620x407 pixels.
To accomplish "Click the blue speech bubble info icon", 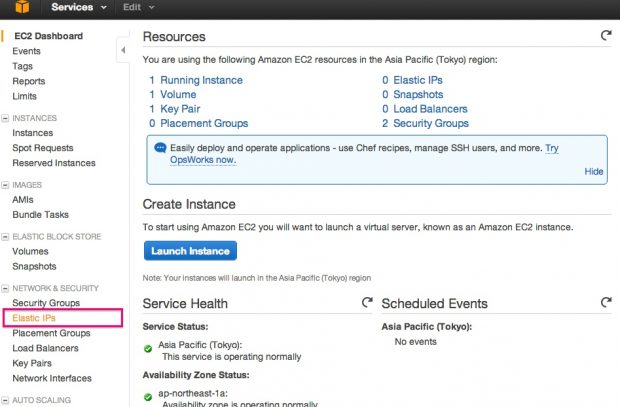I will 160,147.
